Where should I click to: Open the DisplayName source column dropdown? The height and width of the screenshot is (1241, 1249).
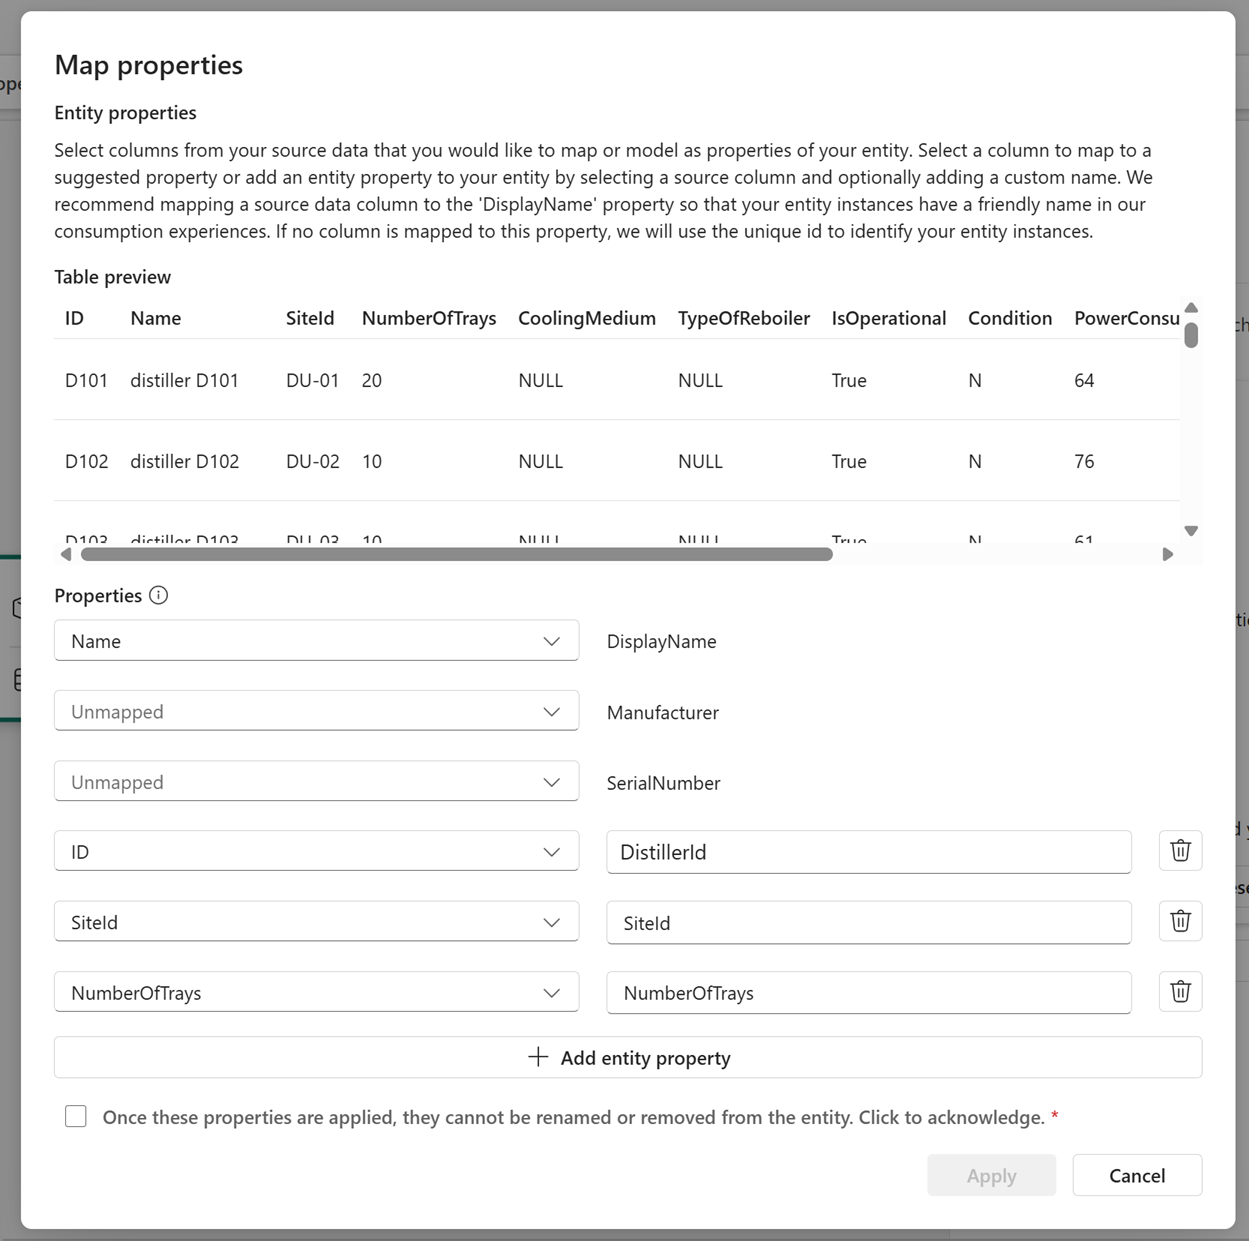(x=316, y=641)
